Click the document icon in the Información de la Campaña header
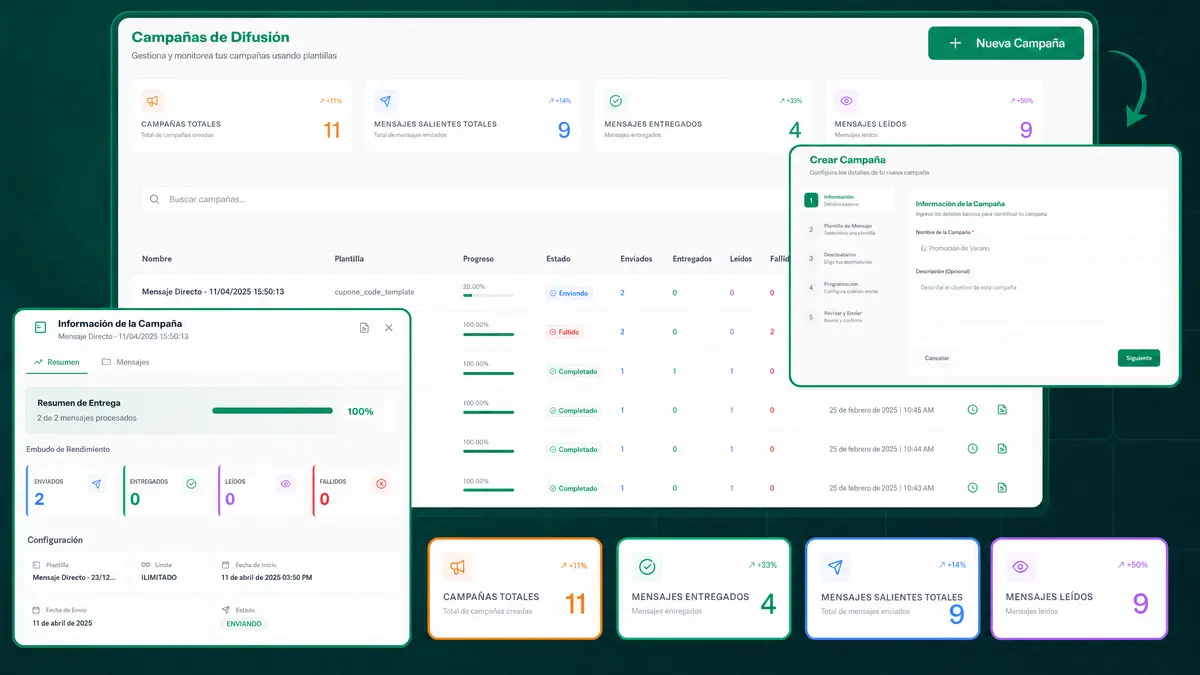This screenshot has height=675, width=1200. coord(365,328)
